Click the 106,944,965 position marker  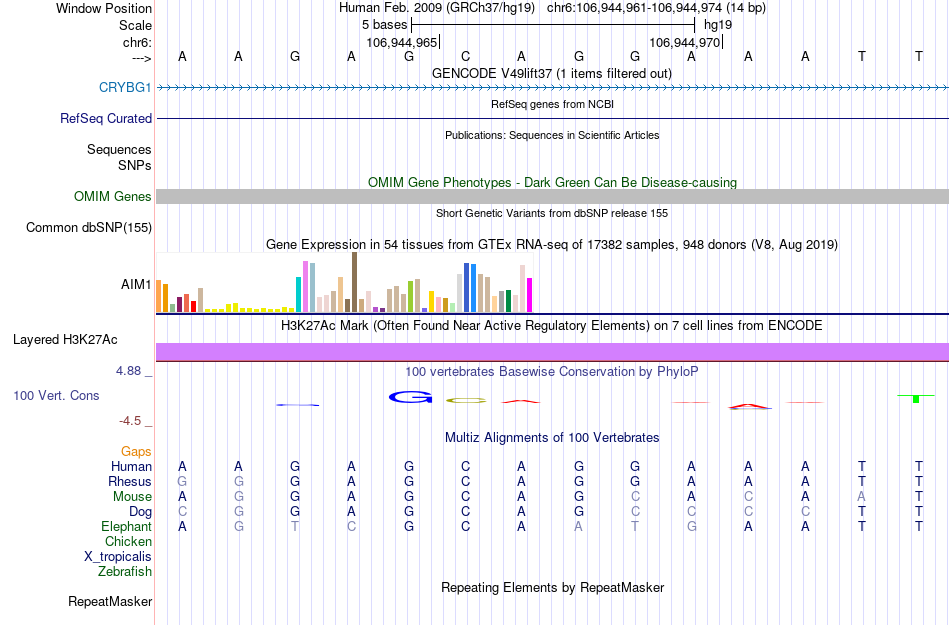[x=402, y=42]
